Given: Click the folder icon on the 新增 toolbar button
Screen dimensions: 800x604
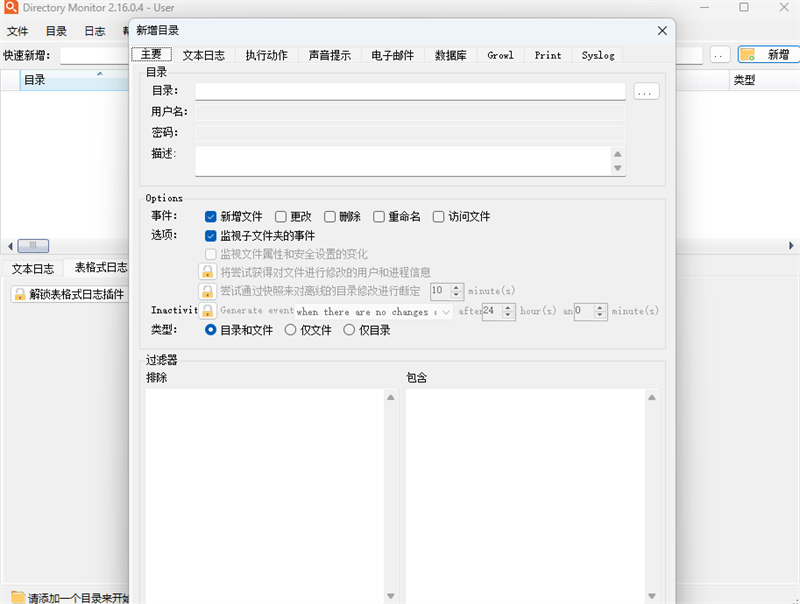Looking at the screenshot, I should 745,55.
